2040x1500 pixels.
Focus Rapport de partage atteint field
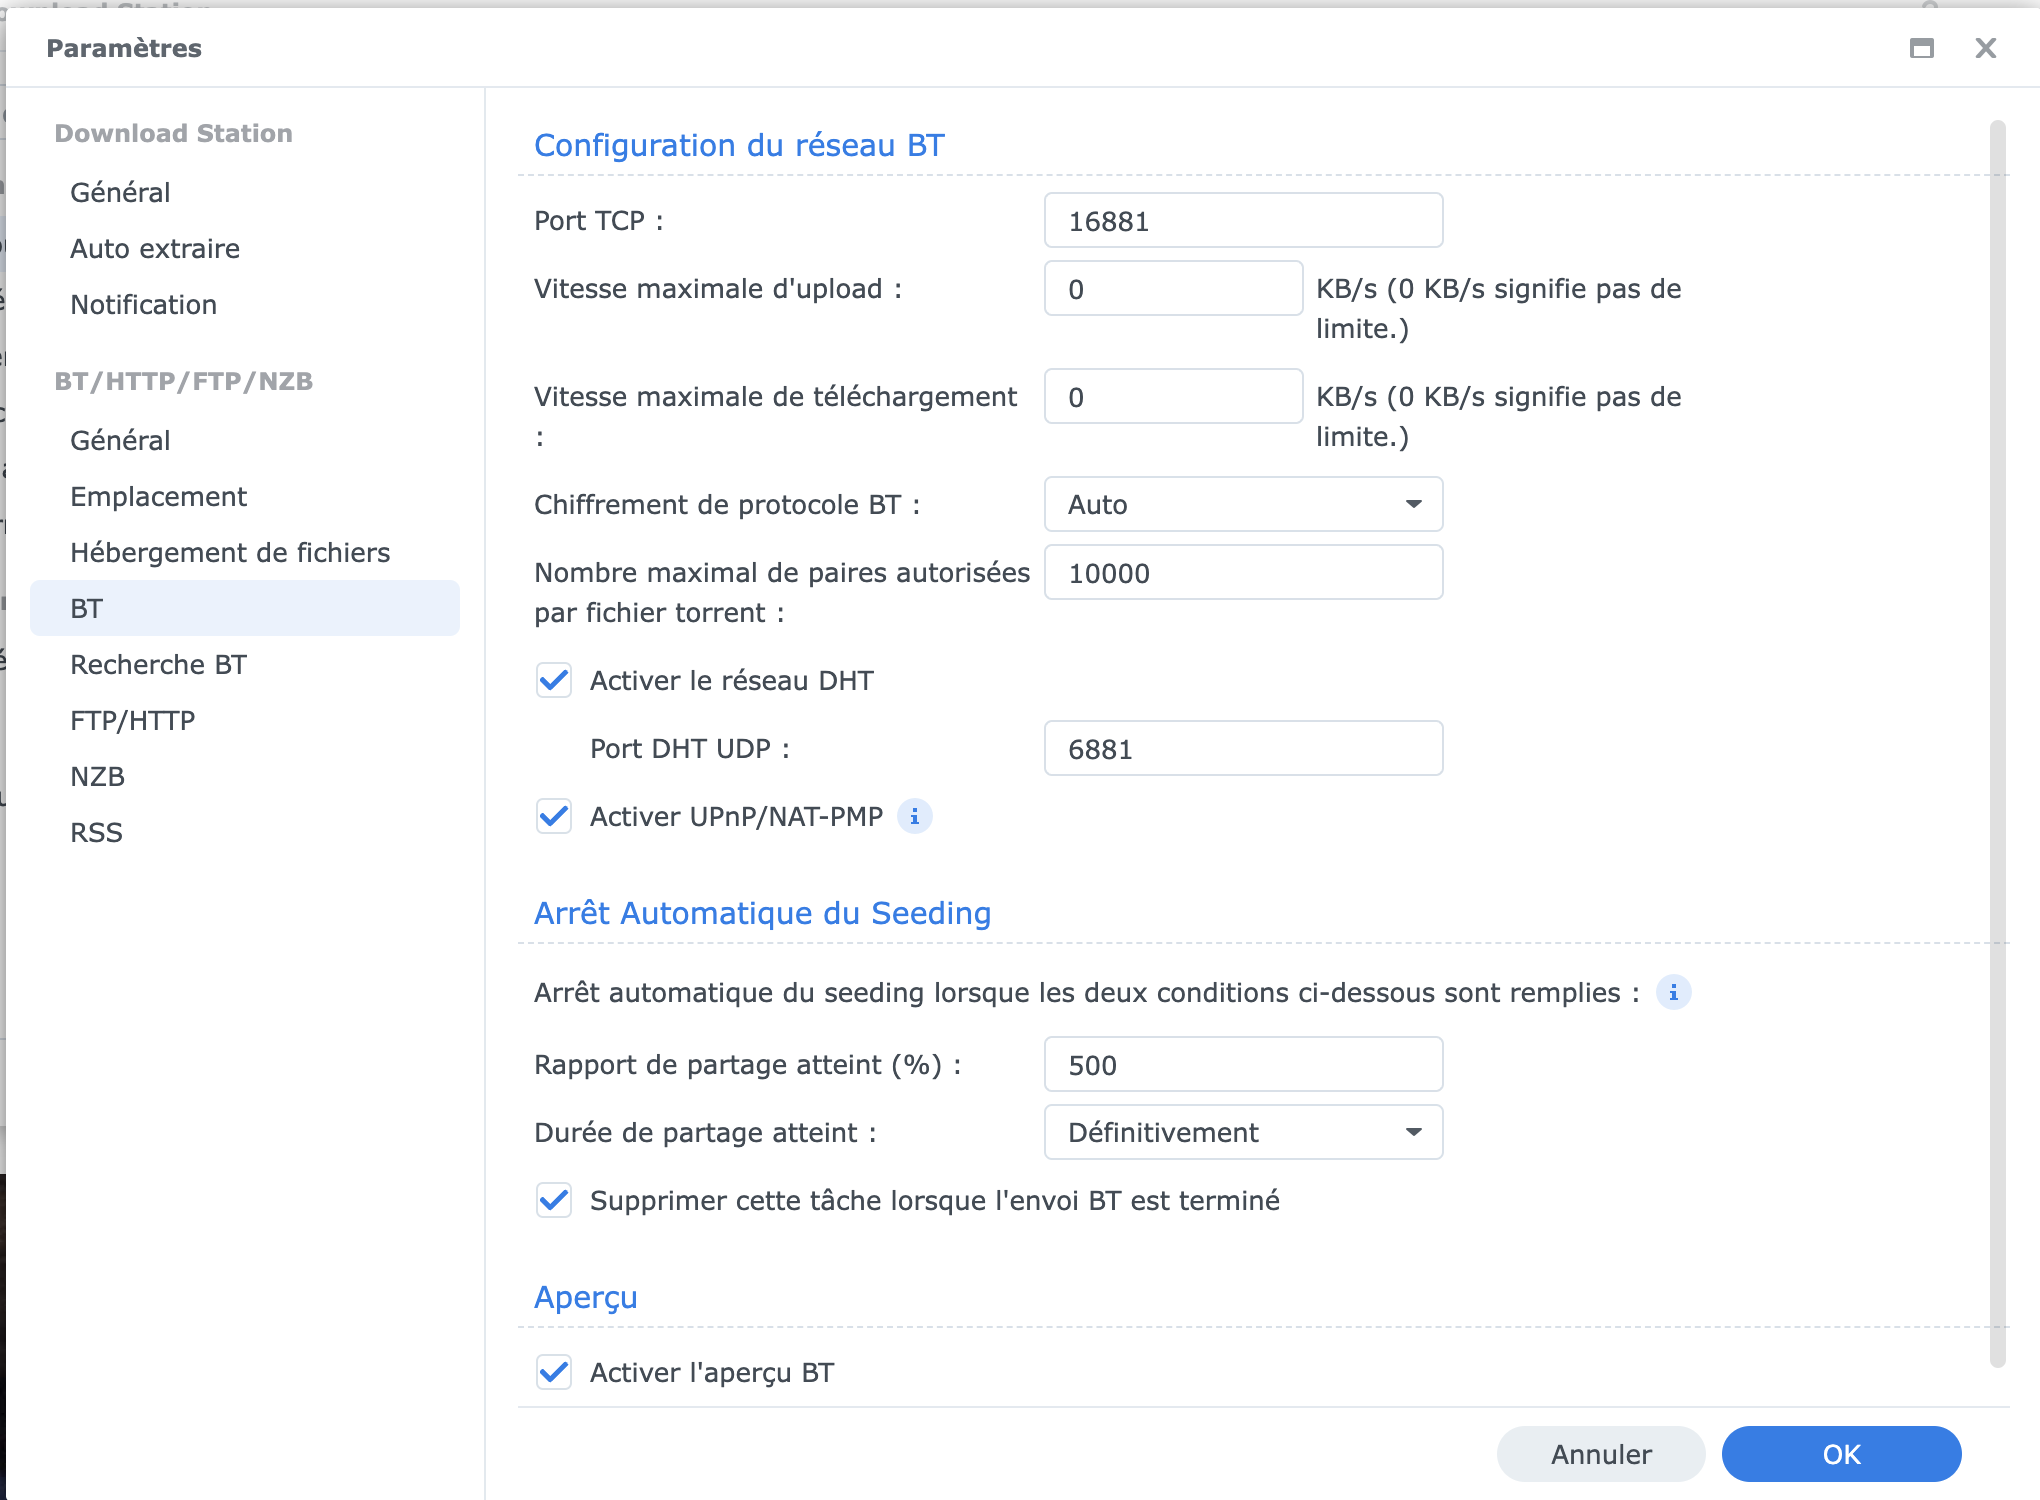coord(1242,1065)
